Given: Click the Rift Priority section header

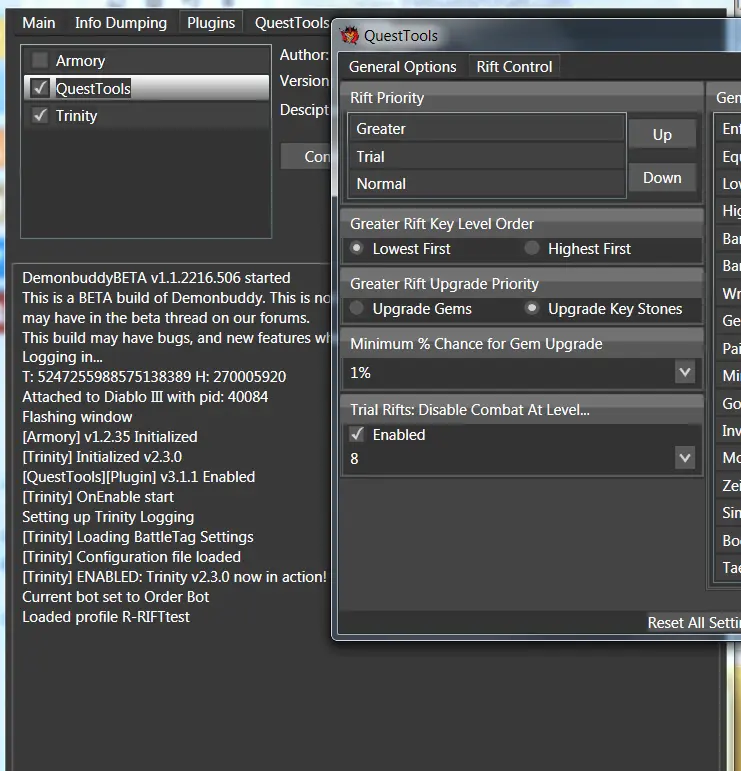Looking at the screenshot, I should (x=522, y=97).
